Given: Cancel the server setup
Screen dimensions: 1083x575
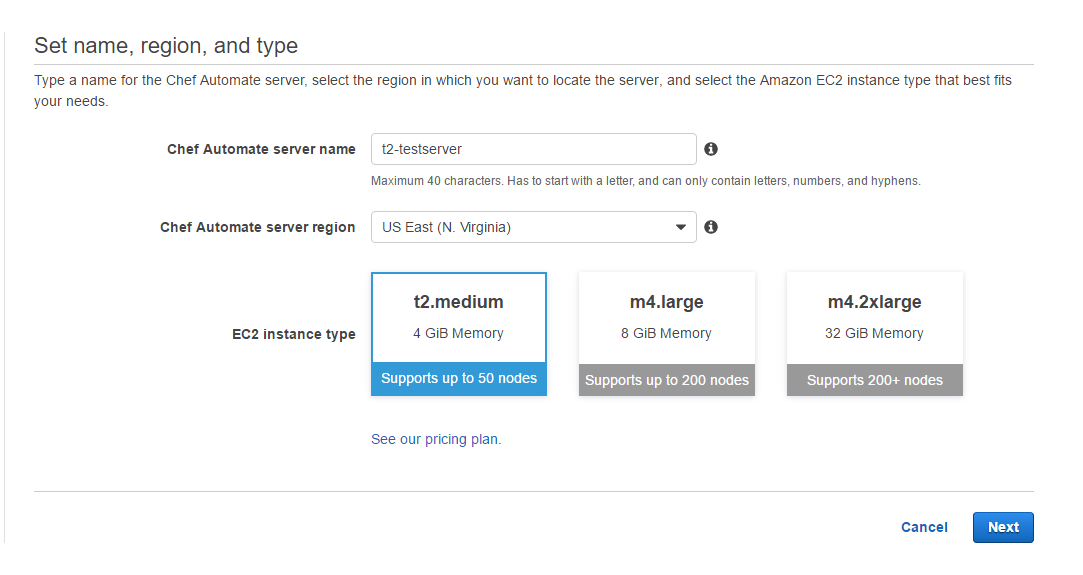Looking at the screenshot, I should (924, 527).
